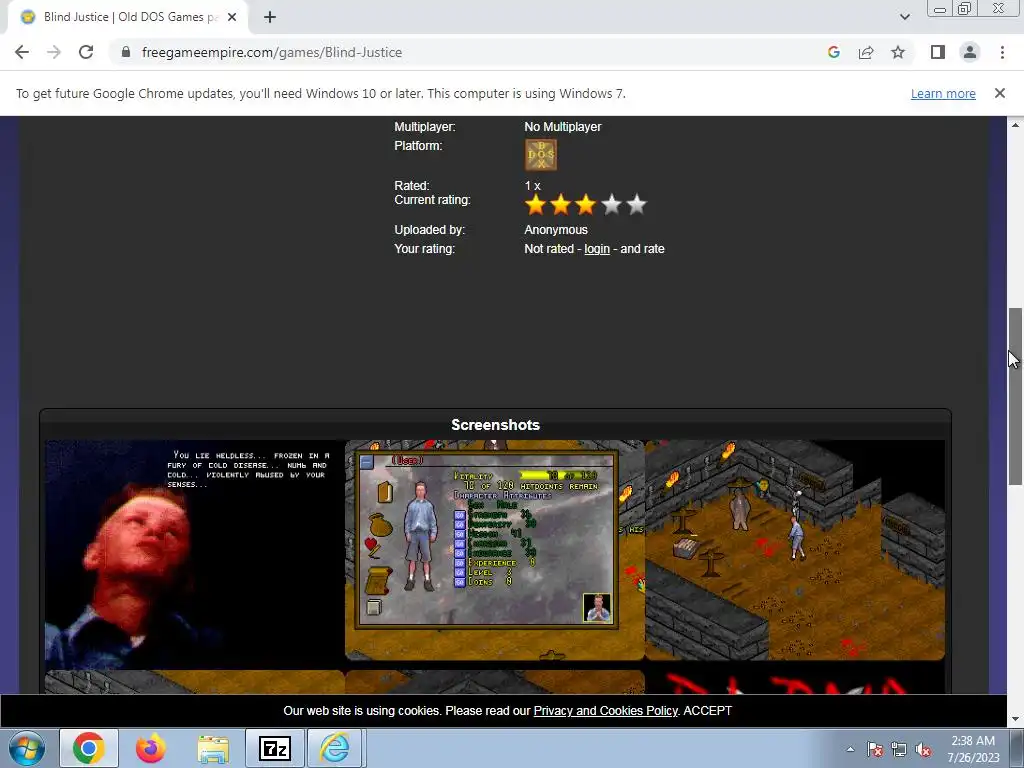Open the Learn more link
1024x768 pixels.
click(943, 93)
